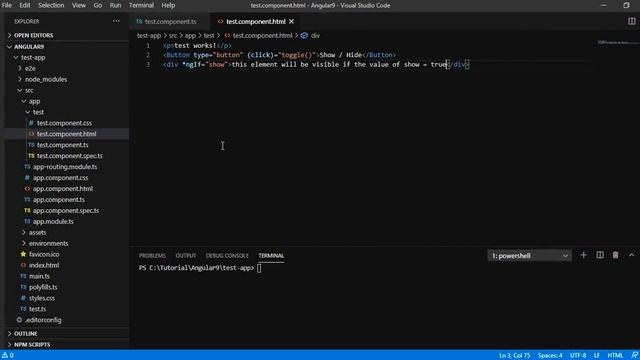640x360 pixels.
Task: Open the powershell terminal selector dropdown
Action: click(529, 256)
